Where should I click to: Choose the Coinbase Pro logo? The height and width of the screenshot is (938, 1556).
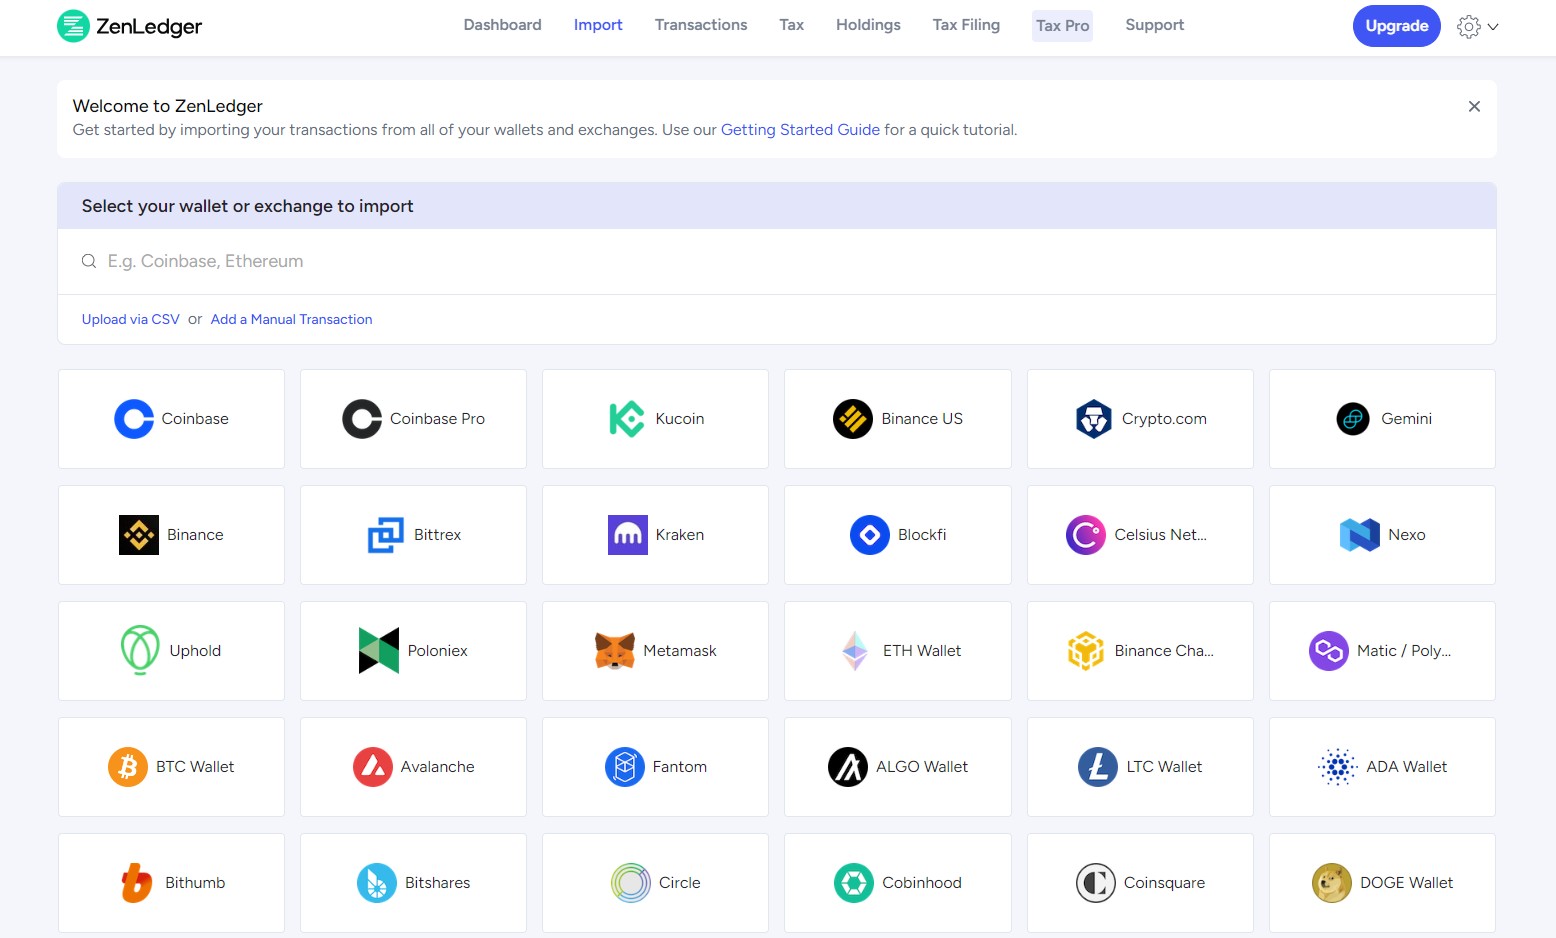[362, 419]
